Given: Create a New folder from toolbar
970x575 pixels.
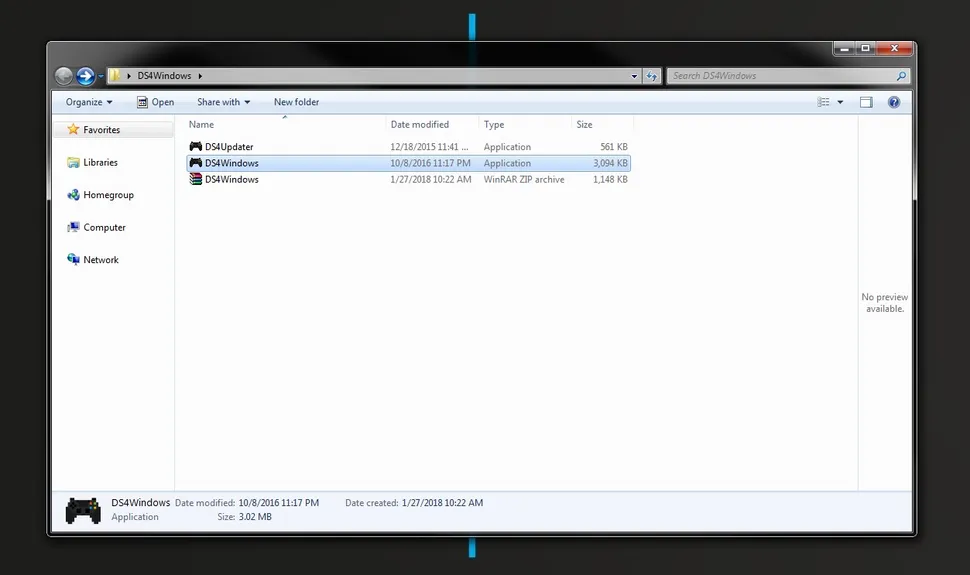Looking at the screenshot, I should [x=296, y=102].
